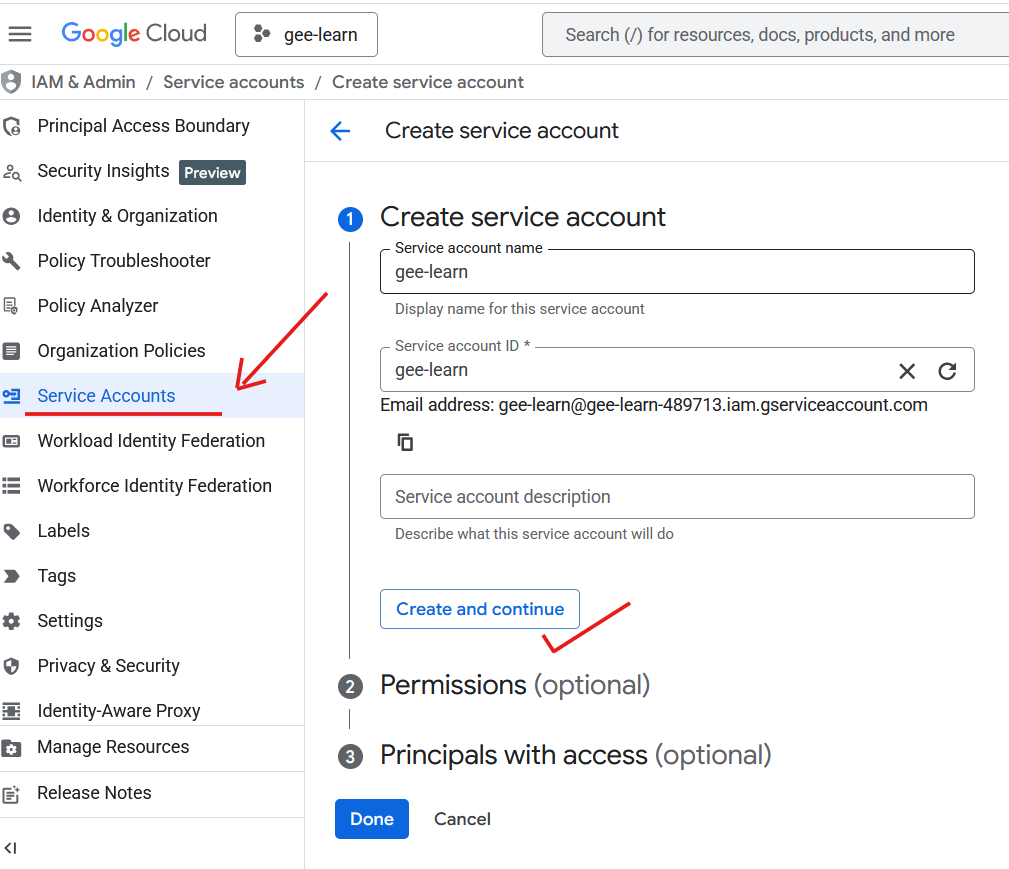Click the Privacy & Security shield icon
This screenshot has width=1009, height=869.
[13, 665]
